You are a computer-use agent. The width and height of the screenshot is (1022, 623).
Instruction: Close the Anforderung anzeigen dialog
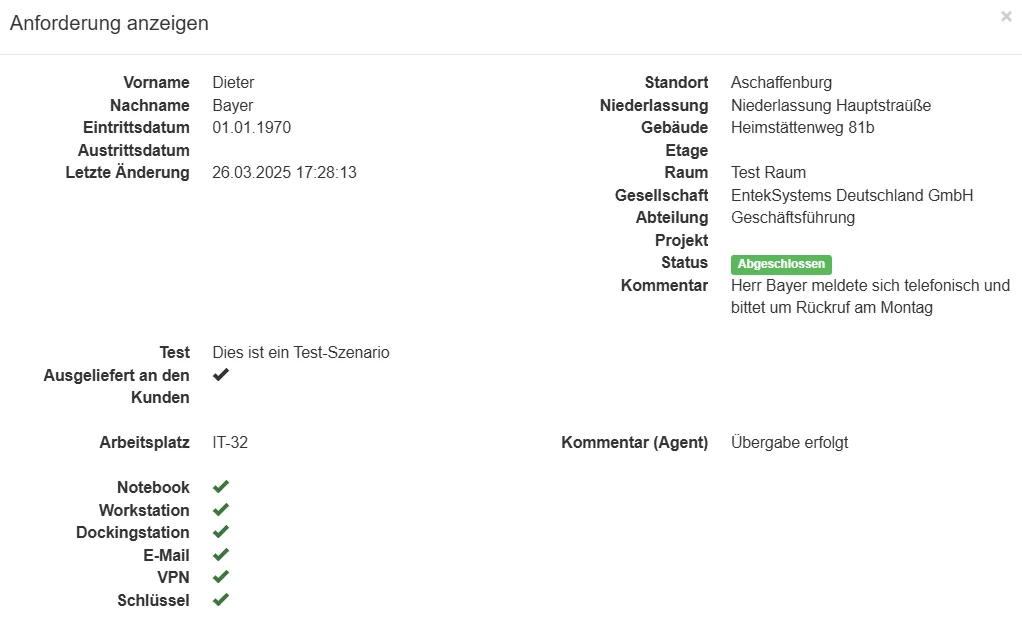point(1006,17)
